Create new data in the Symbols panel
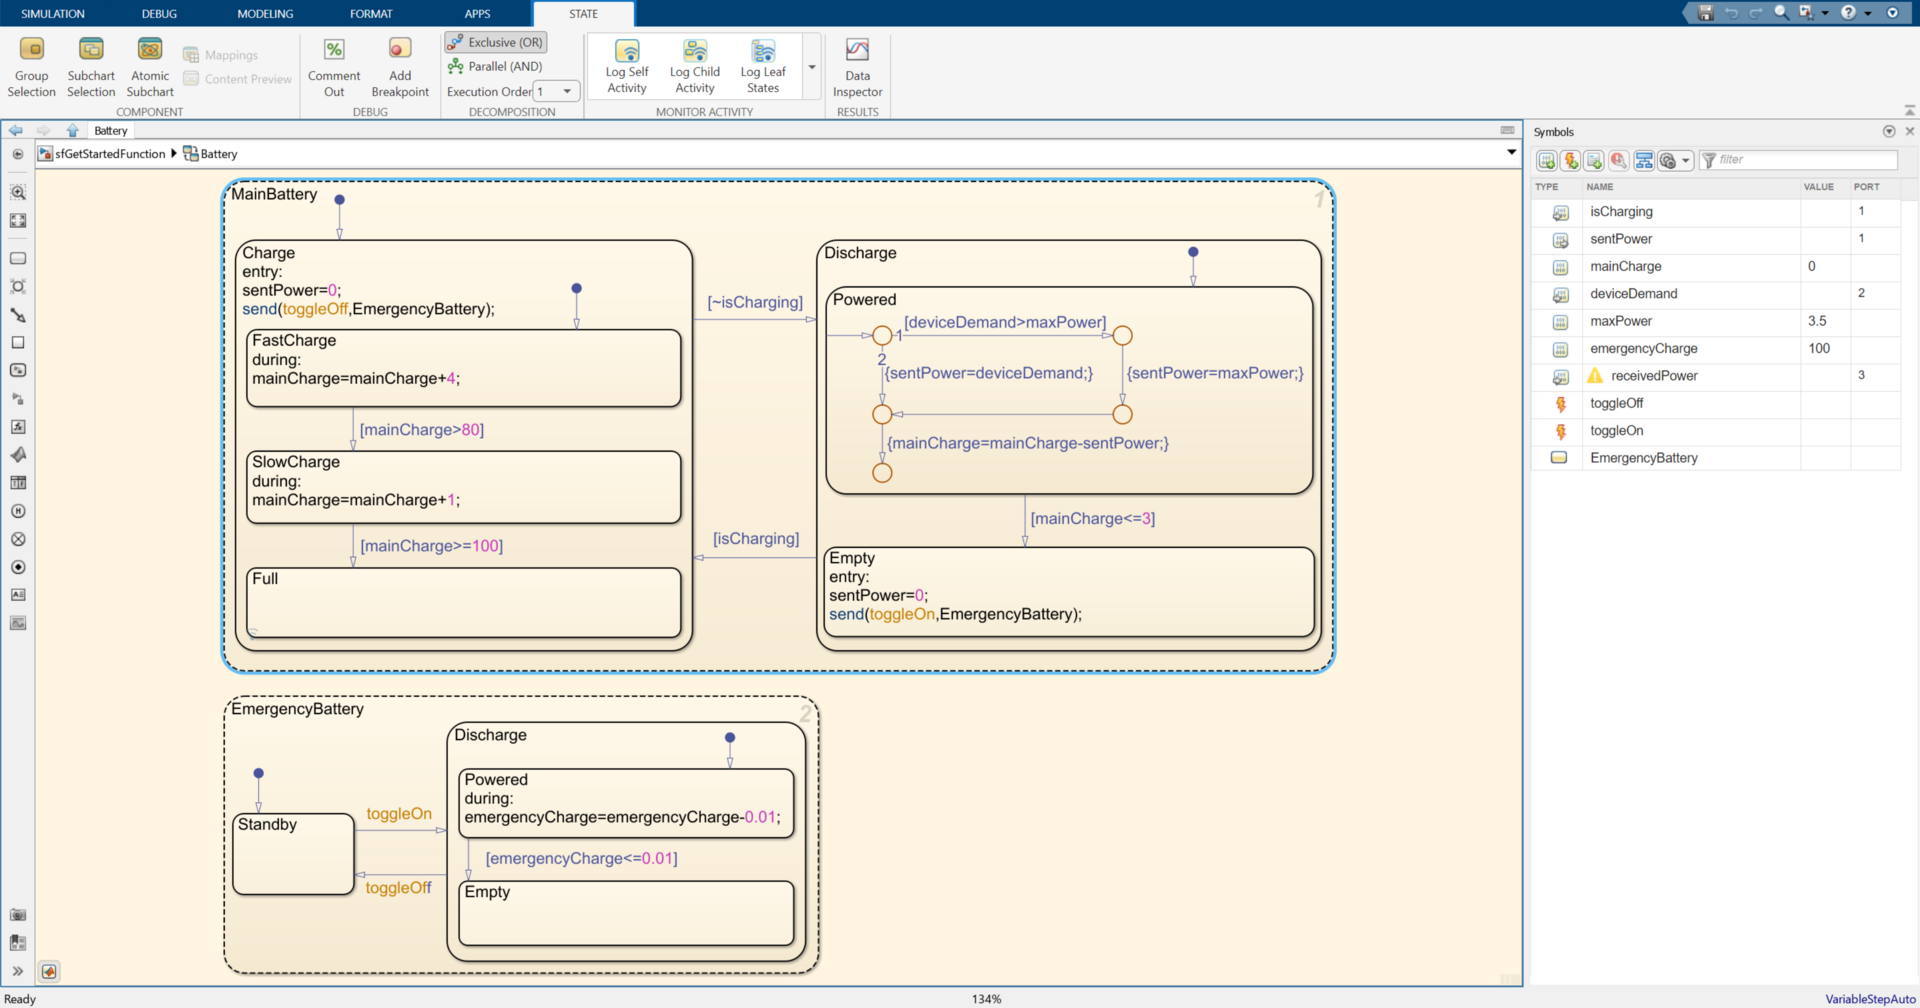The image size is (1920, 1008). (x=1546, y=160)
